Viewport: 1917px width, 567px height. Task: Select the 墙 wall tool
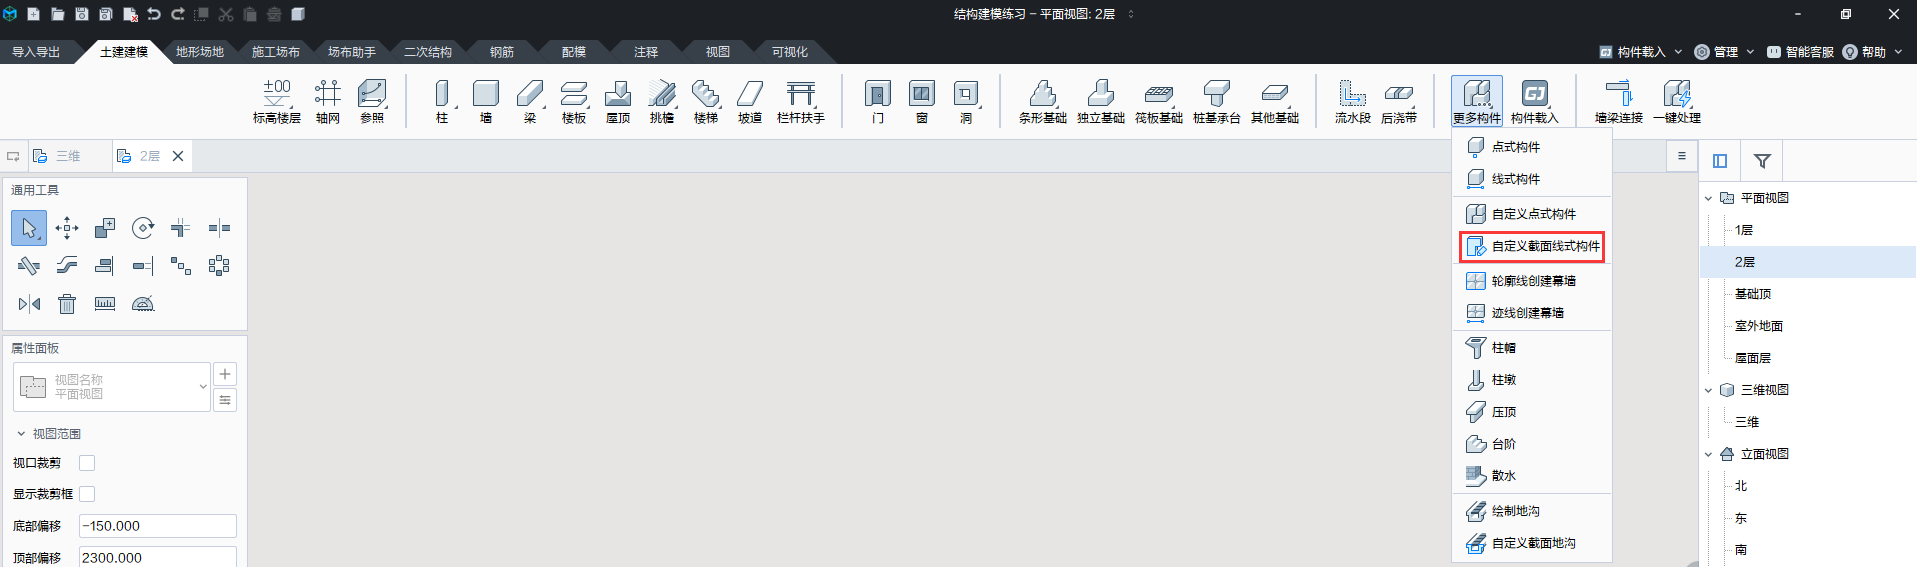click(x=486, y=101)
